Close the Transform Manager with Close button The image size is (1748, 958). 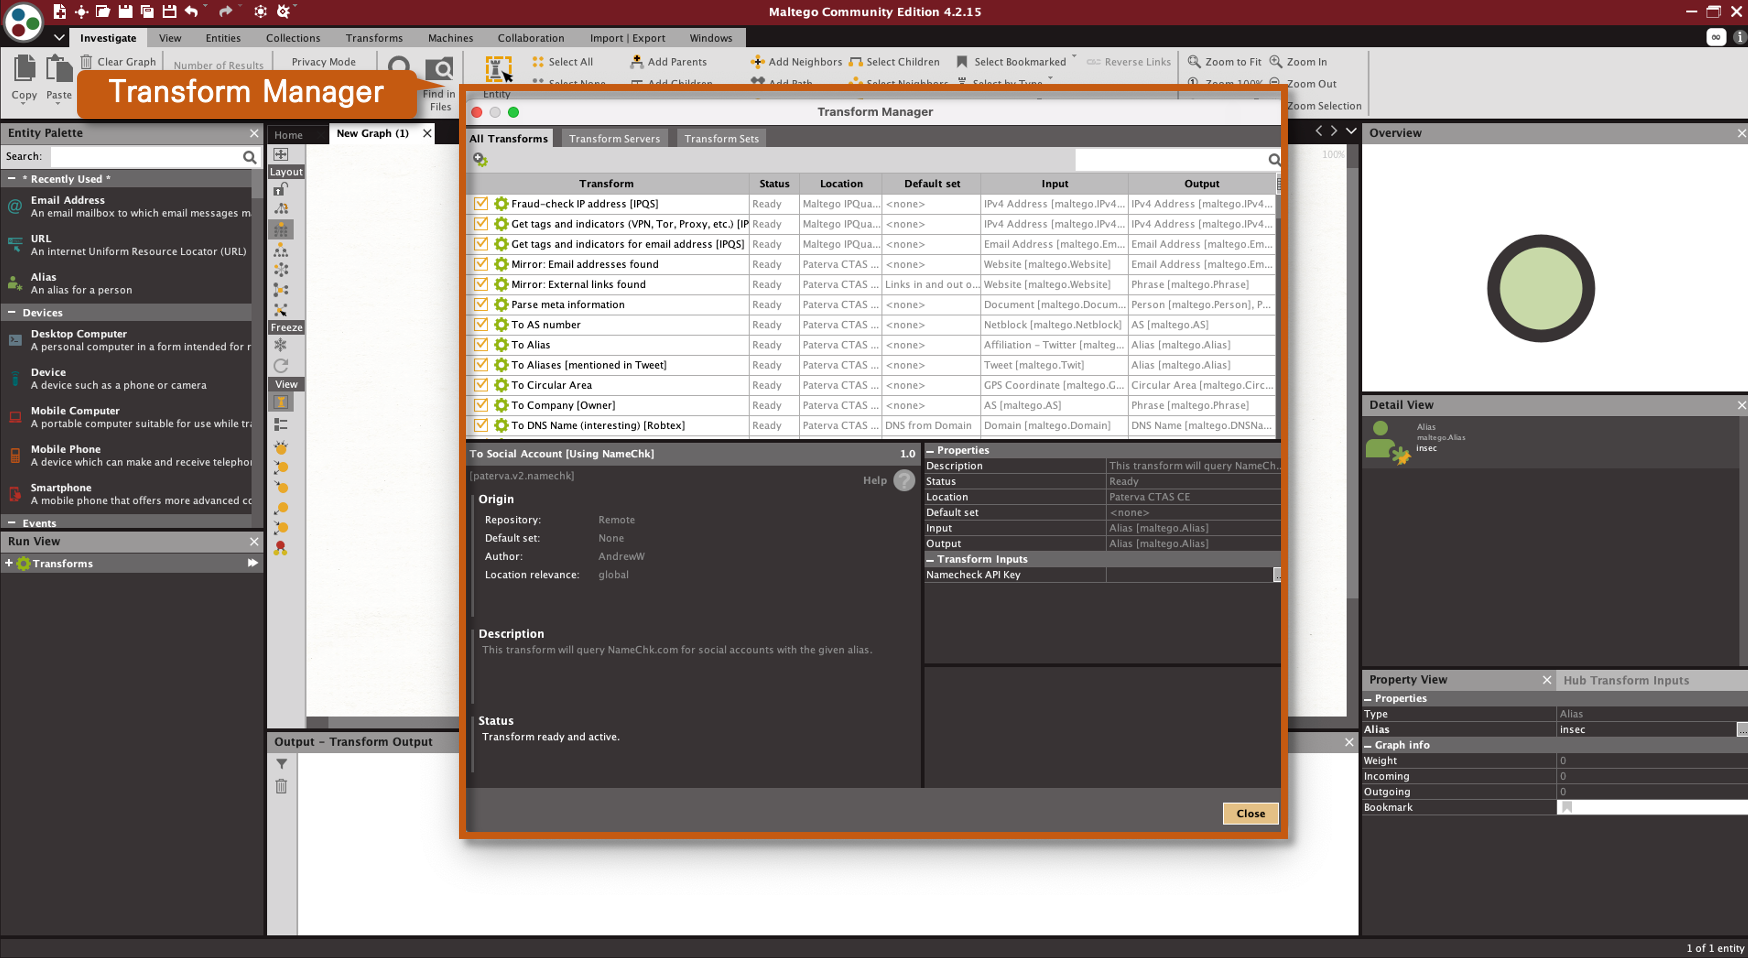coord(1250,813)
